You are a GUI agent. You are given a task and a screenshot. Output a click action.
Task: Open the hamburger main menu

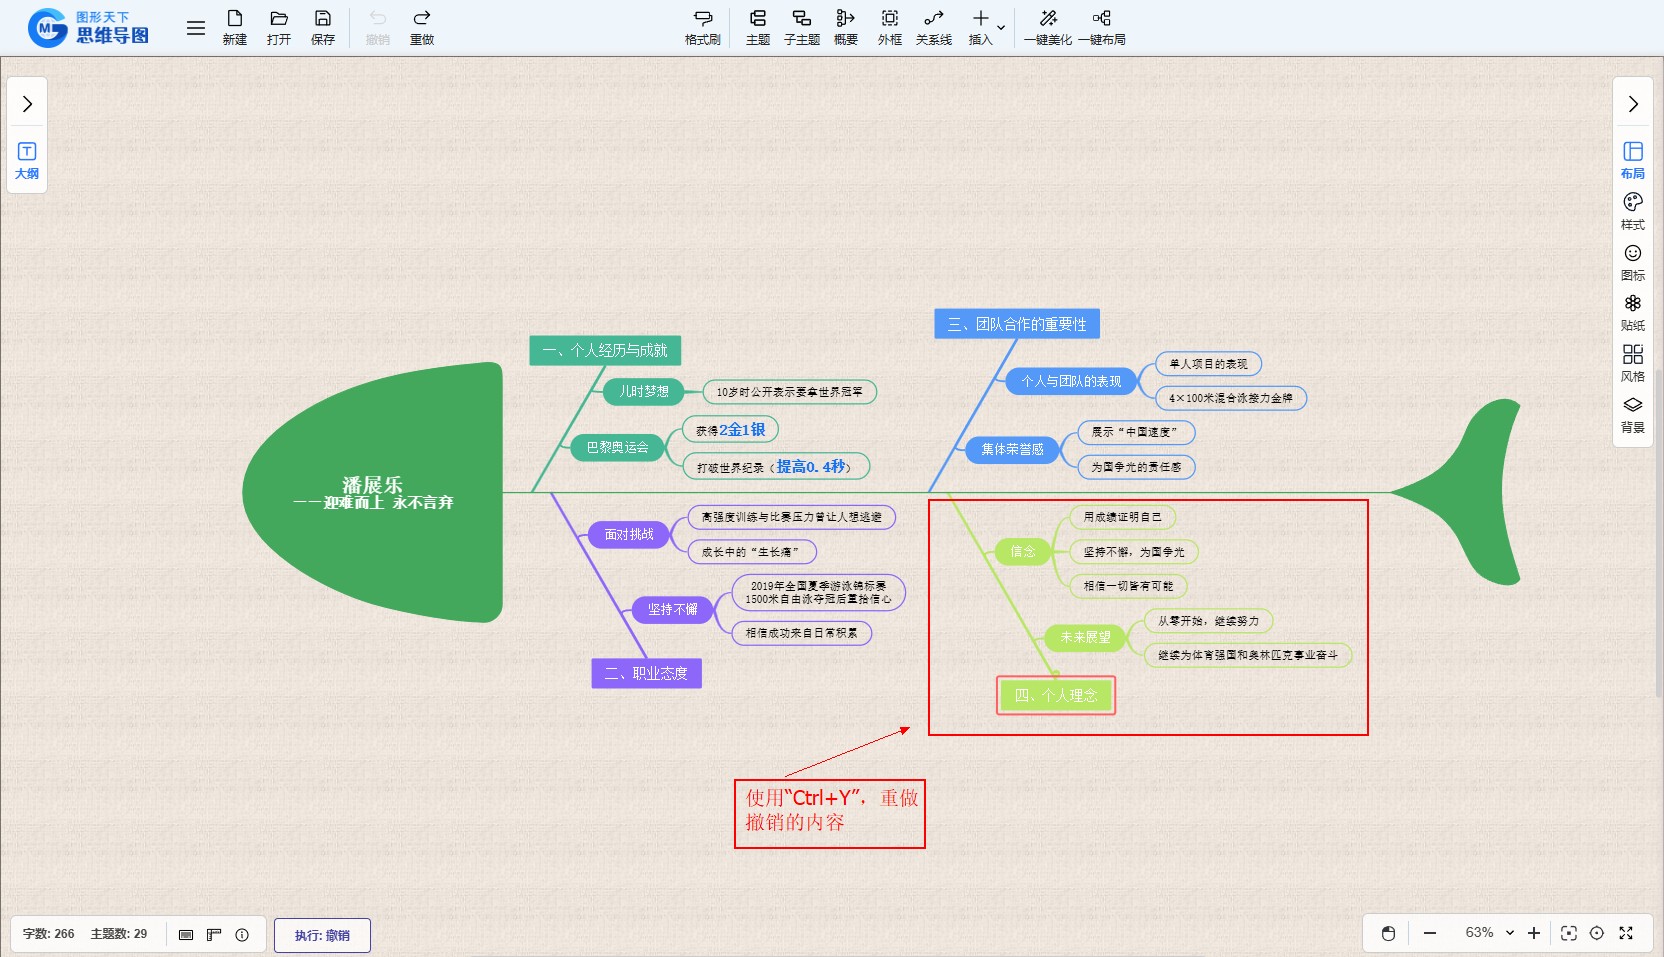pos(196,28)
